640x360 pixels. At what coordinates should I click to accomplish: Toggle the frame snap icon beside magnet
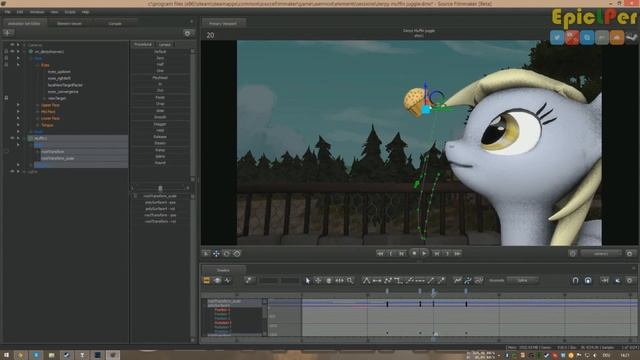(588, 280)
